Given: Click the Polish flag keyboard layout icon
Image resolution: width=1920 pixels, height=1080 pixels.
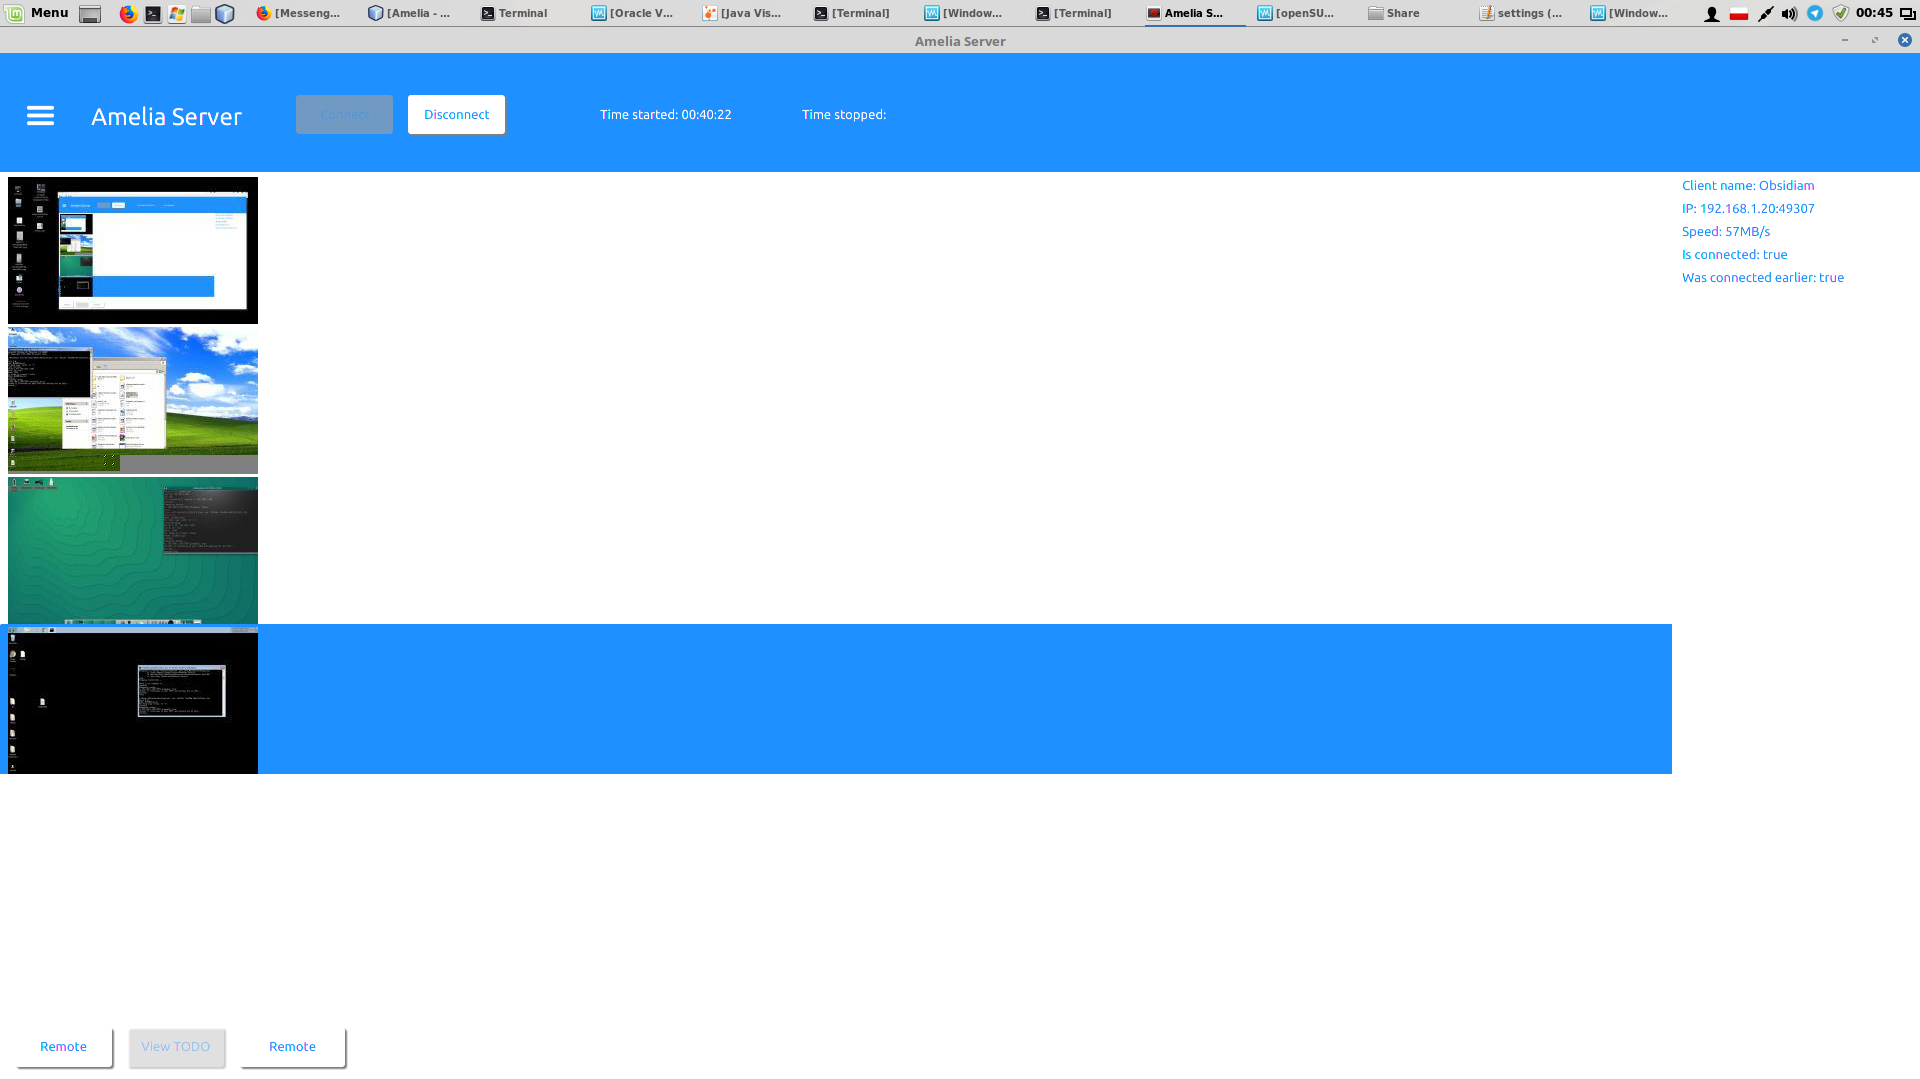Looking at the screenshot, I should [1739, 14].
